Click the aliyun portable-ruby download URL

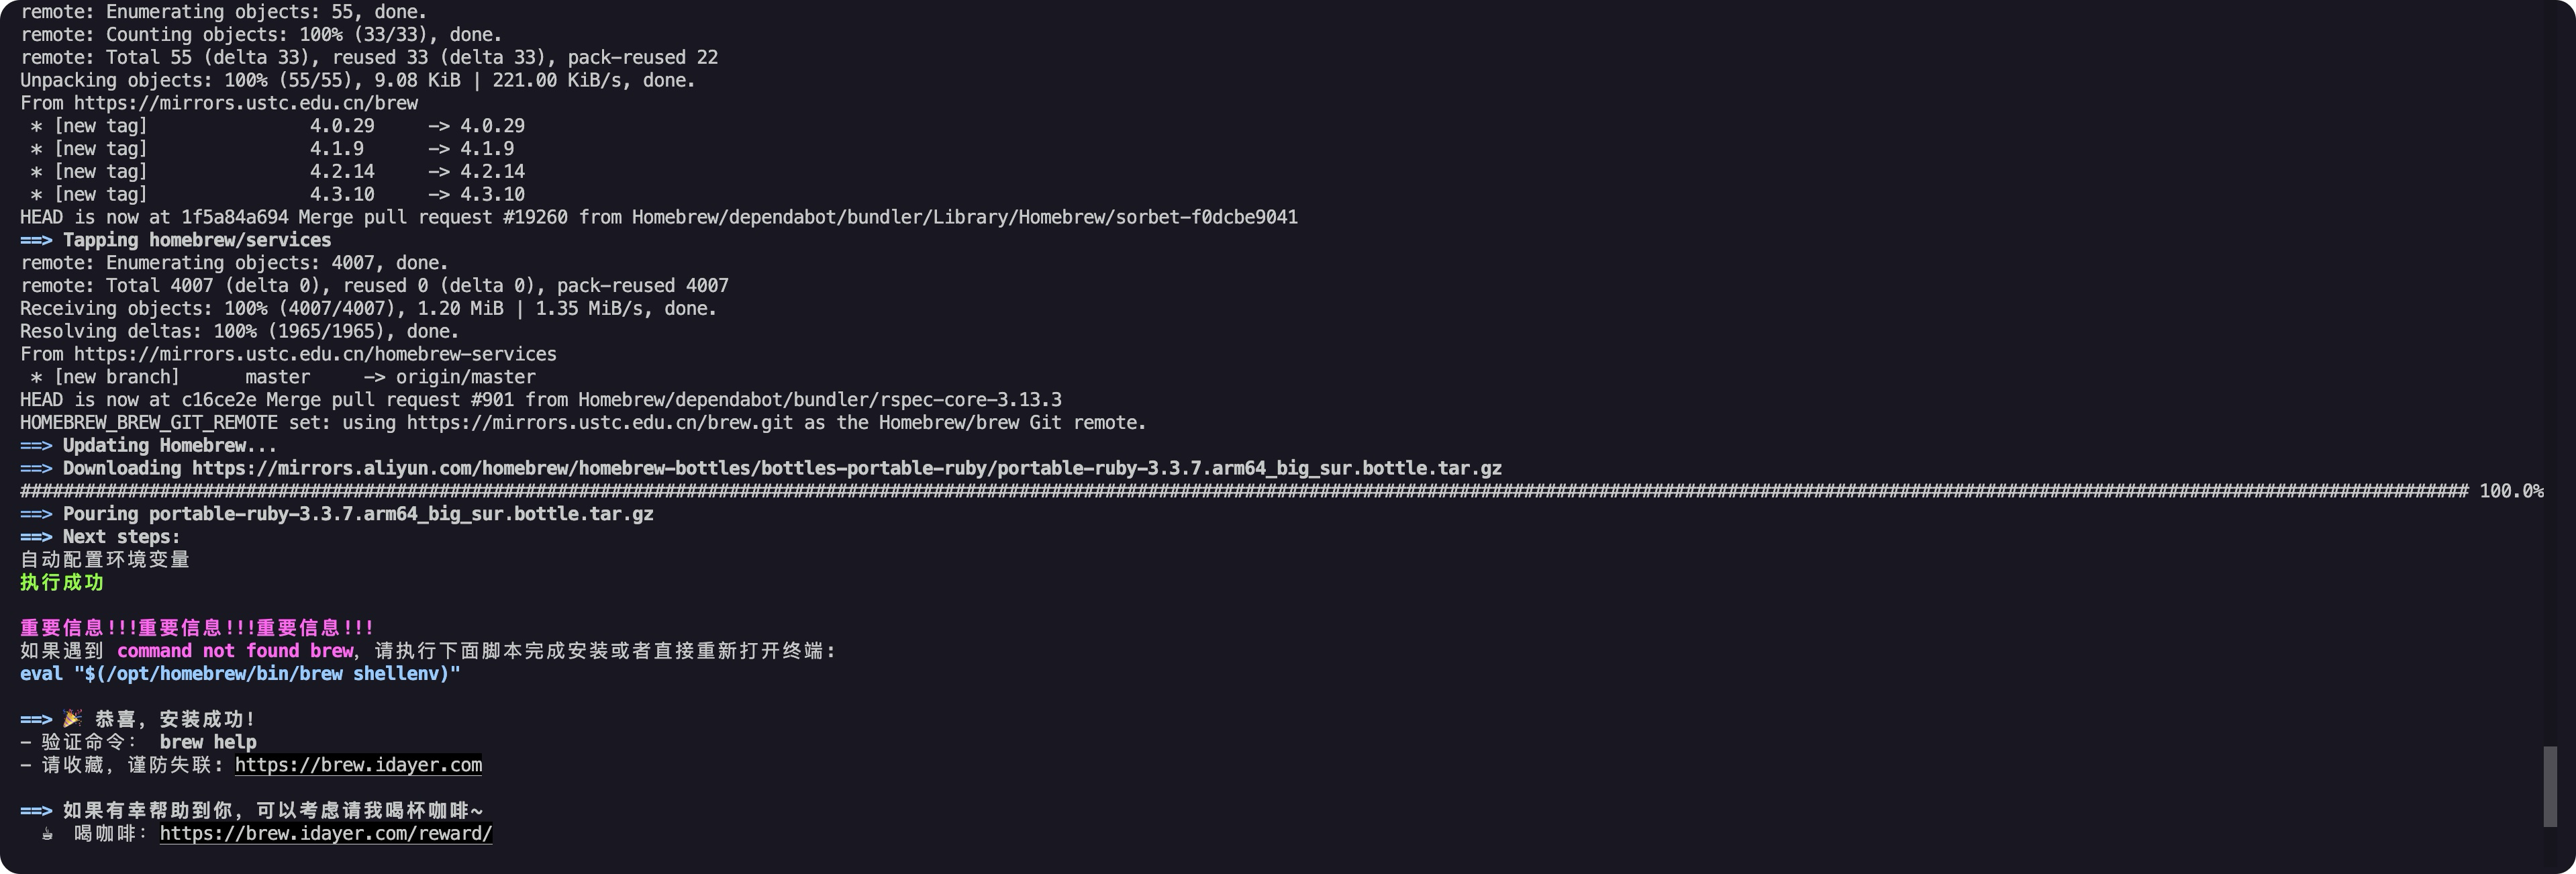pyautogui.click(x=847, y=468)
